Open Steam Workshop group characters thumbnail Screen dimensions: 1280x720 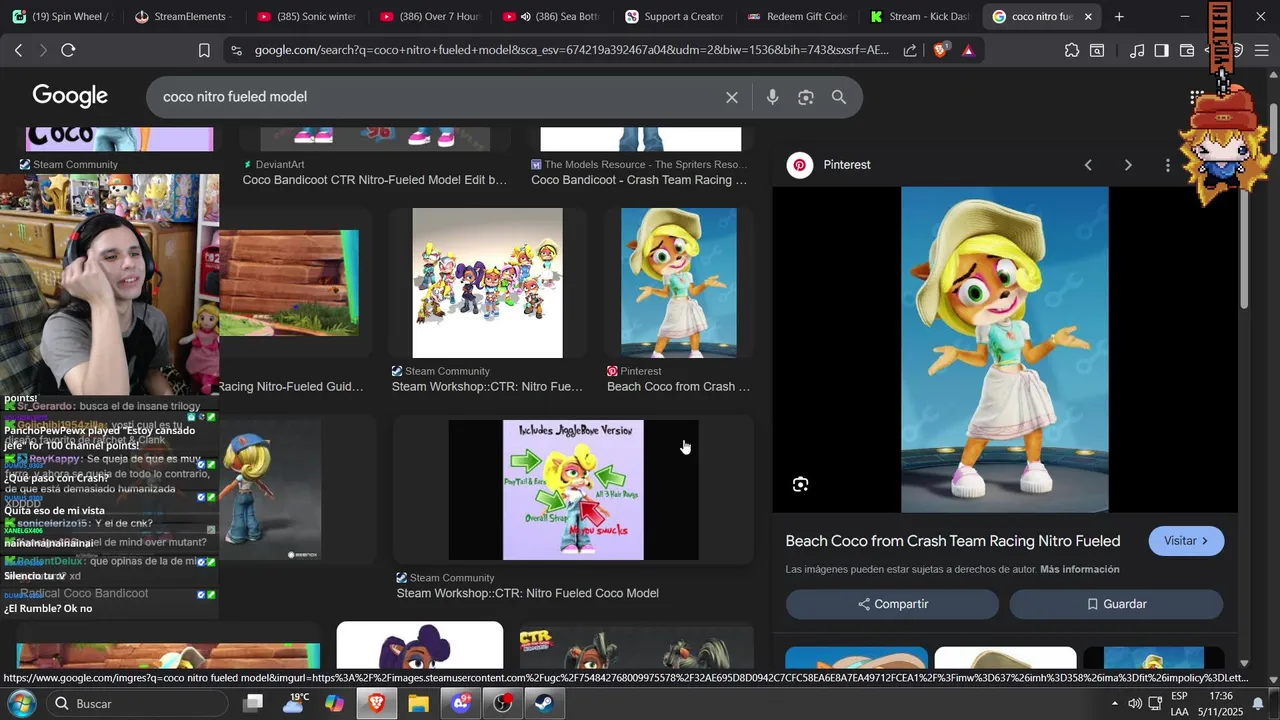488,283
